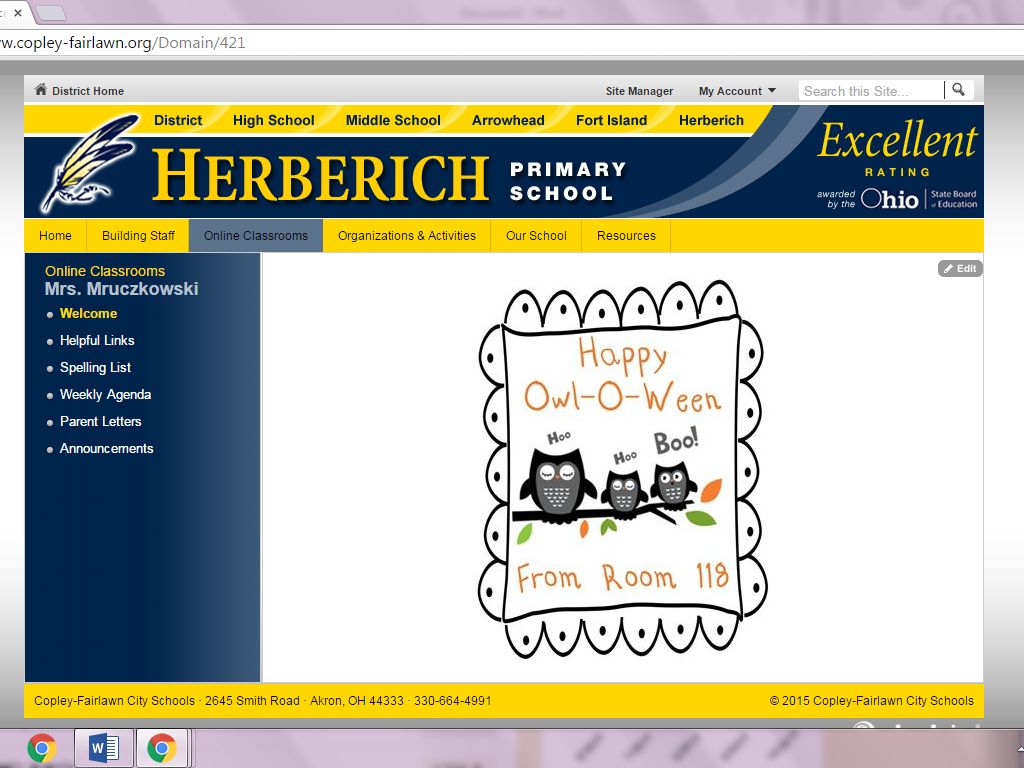This screenshot has width=1024, height=768.
Task: Open the Spelling List page
Action: coord(95,367)
